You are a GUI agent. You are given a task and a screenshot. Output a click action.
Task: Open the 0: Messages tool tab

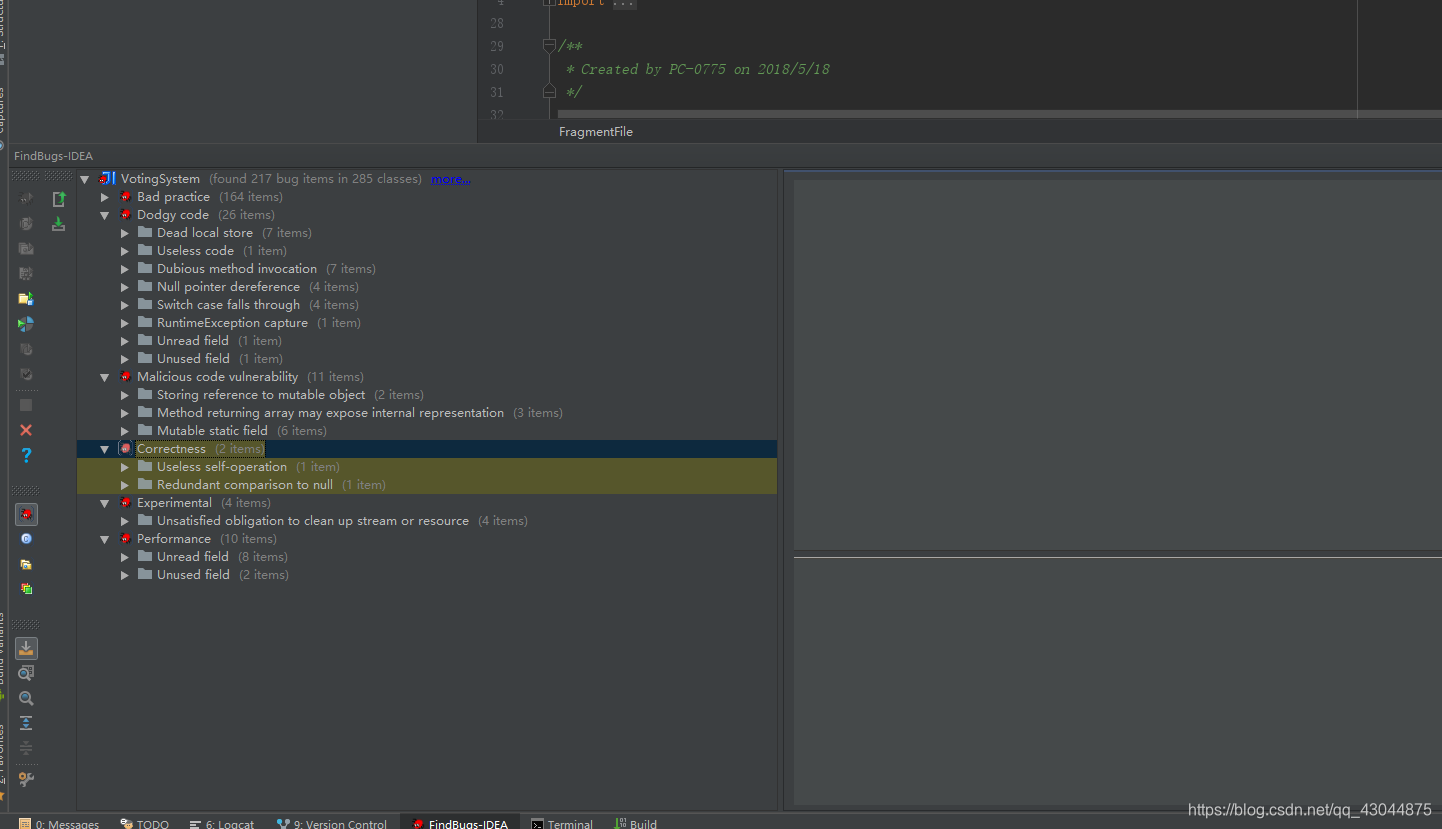click(59, 822)
